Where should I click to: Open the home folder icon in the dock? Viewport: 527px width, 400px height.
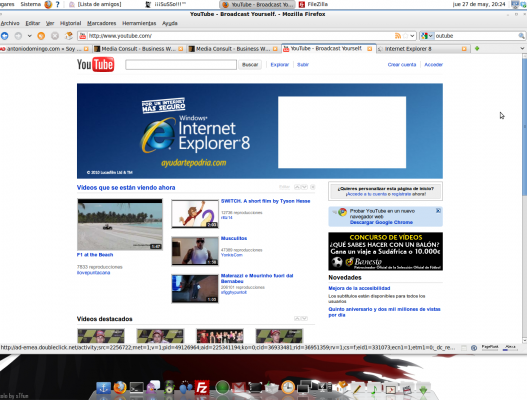pyautogui.click(x=342, y=388)
